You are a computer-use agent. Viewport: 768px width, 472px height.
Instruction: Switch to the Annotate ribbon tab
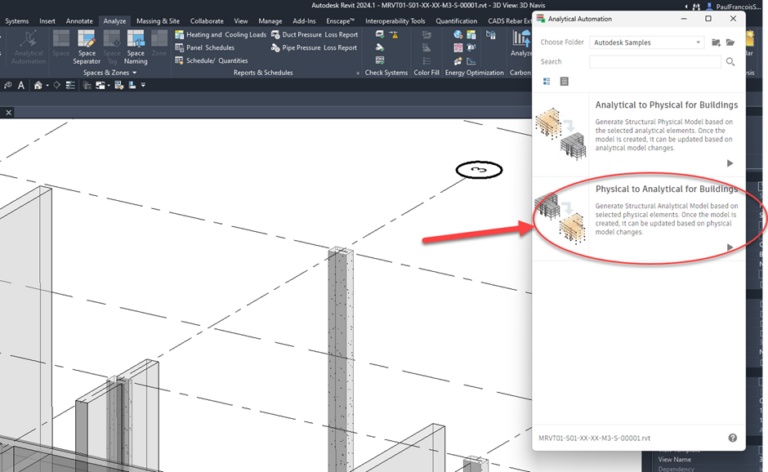[79, 21]
